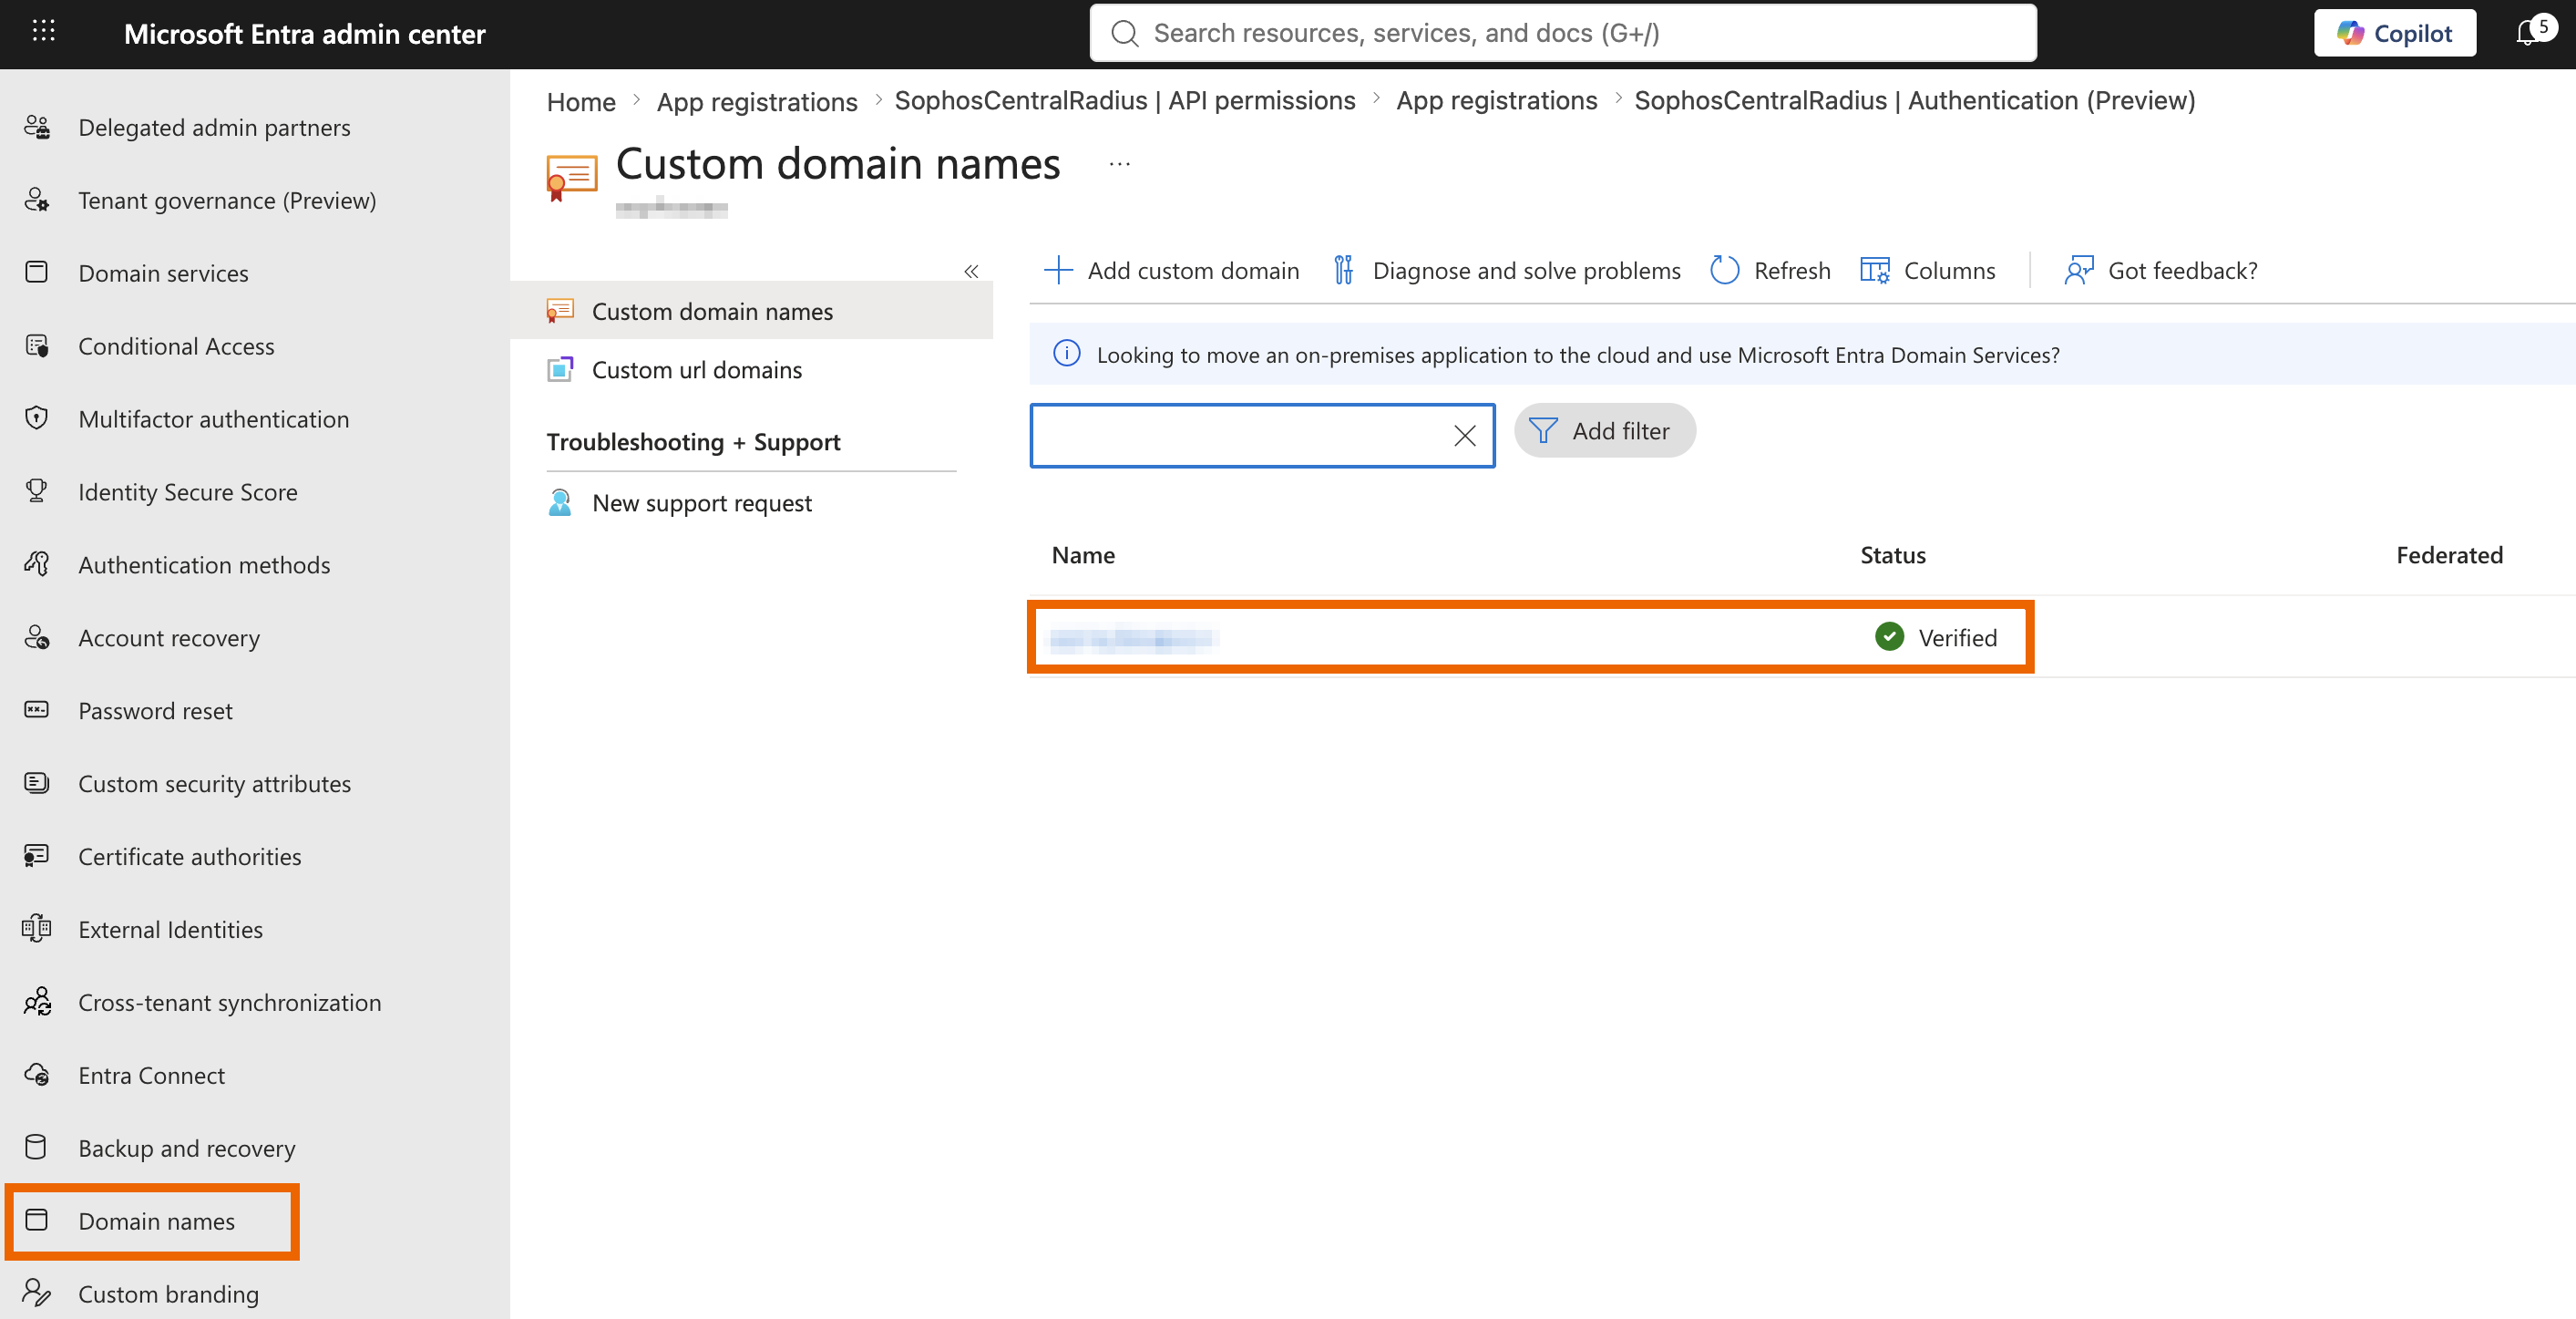Open the Columns chooser
Viewport: 2576px width, 1319px height.
click(1927, 270)
